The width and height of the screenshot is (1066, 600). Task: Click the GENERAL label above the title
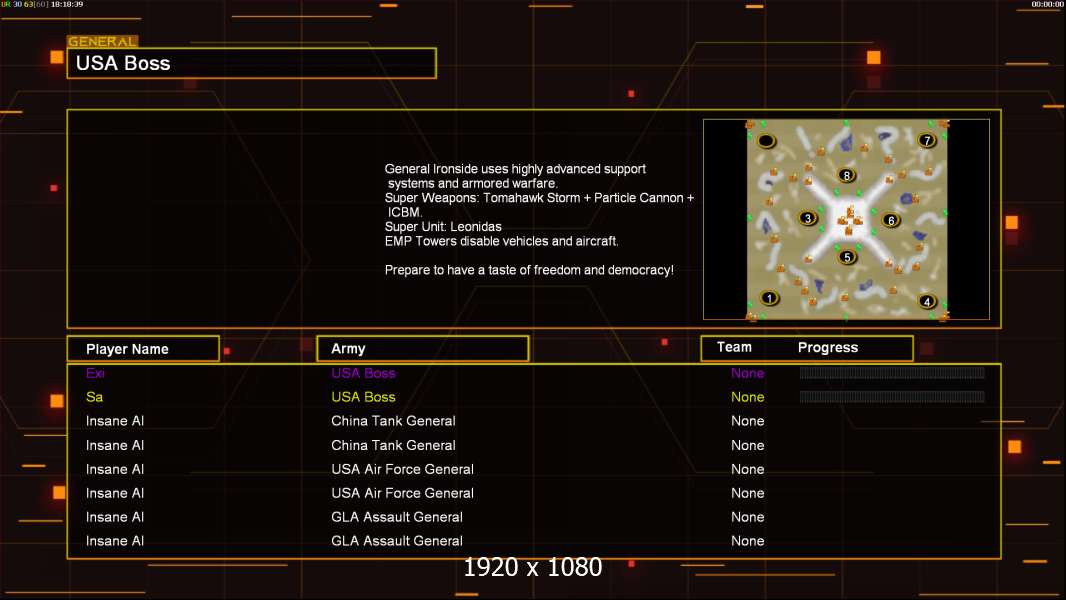pyautogui.click(x=102, y=41)
